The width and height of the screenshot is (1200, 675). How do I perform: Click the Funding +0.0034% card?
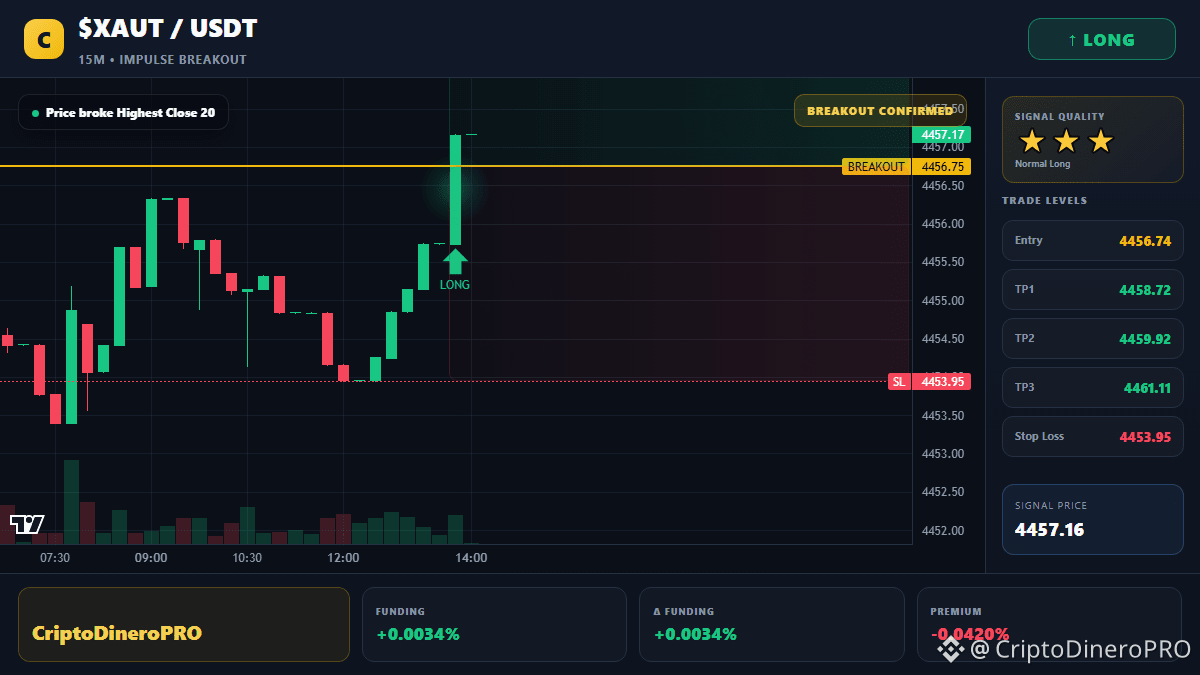[x=494, y=624]
